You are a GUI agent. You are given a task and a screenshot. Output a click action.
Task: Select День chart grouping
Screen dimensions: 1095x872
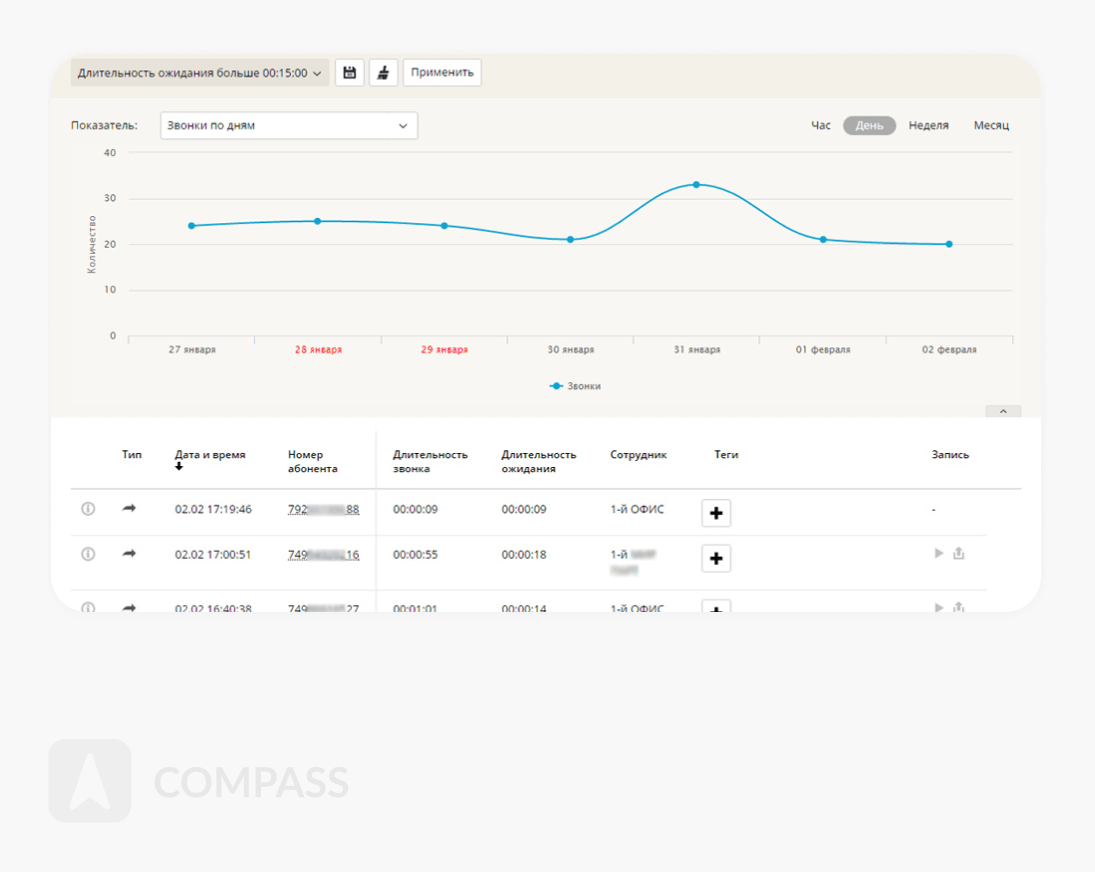[869, 126]
